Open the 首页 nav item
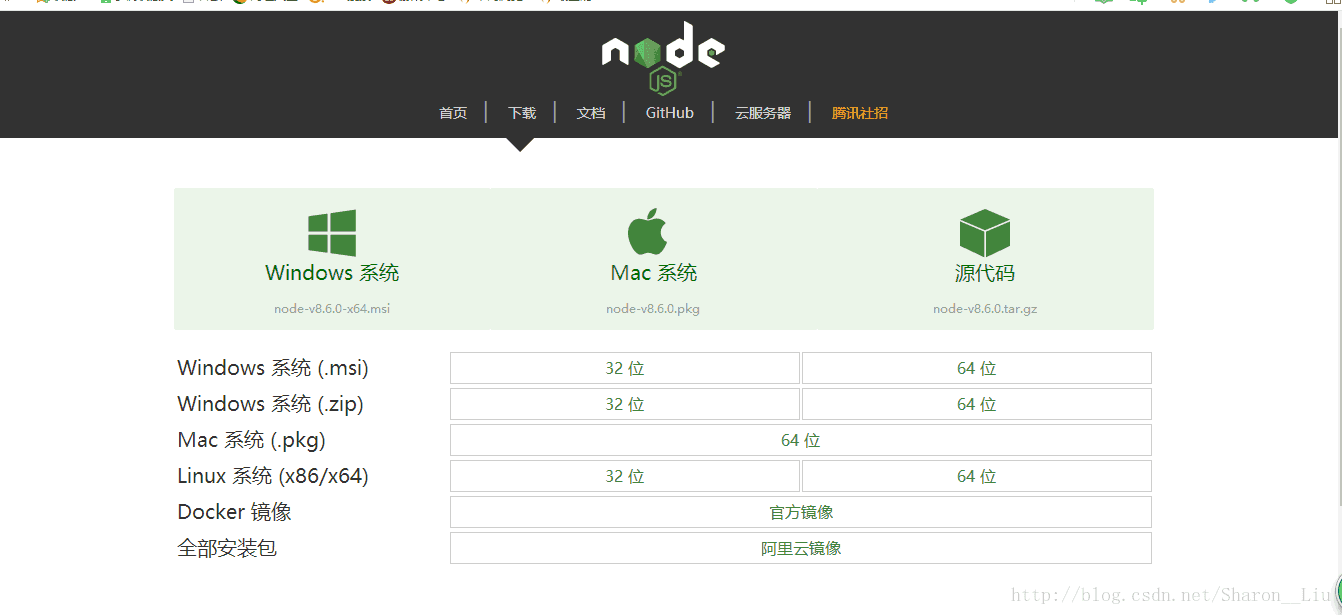The height and width of the screenshot is (615, 1342). coord(453,113)
